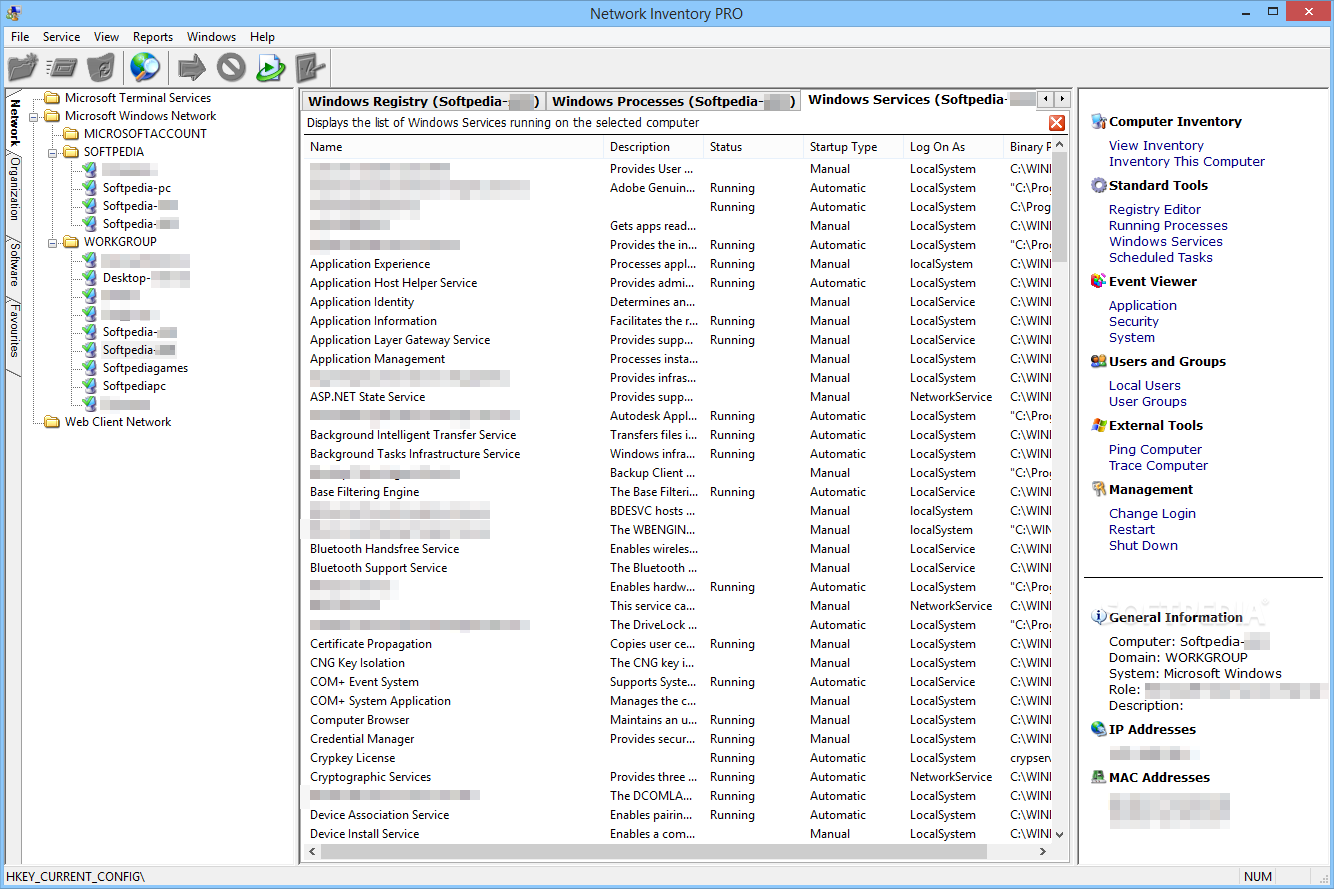
Task: Open the View Inventory link
Action: 1156,145
